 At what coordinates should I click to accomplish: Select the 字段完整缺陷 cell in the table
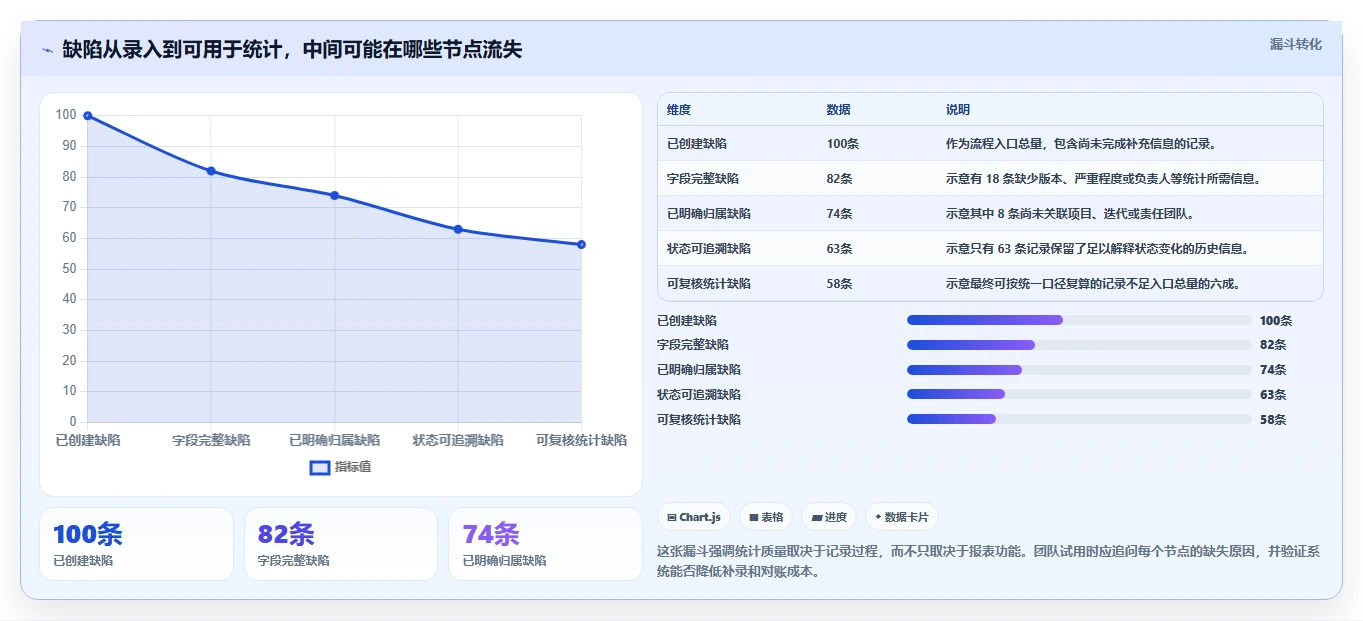point(703,179)
